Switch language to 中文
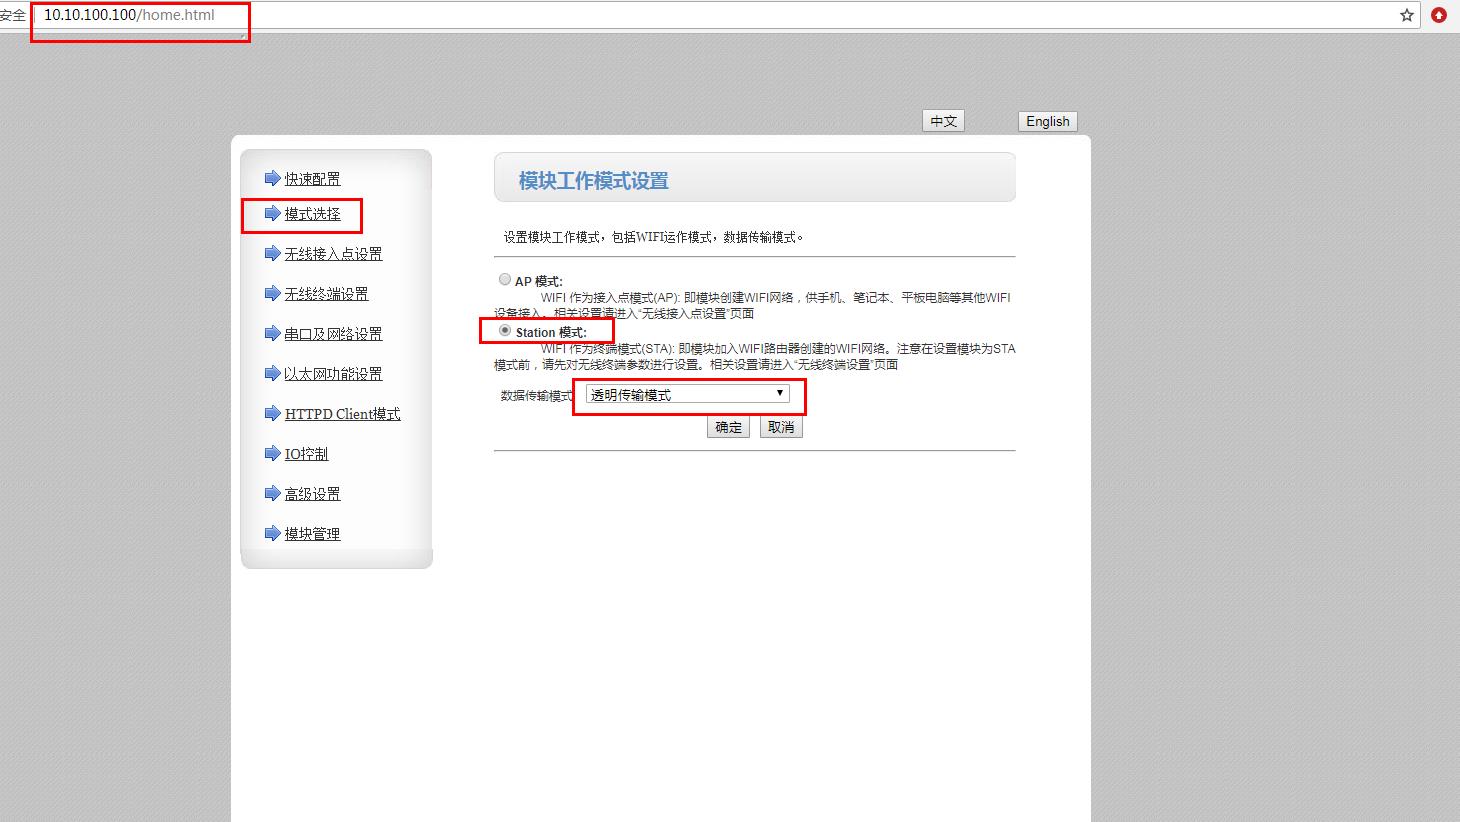Image resolution: width=1460 pixels, height=822 pixels. click(943, 121)
